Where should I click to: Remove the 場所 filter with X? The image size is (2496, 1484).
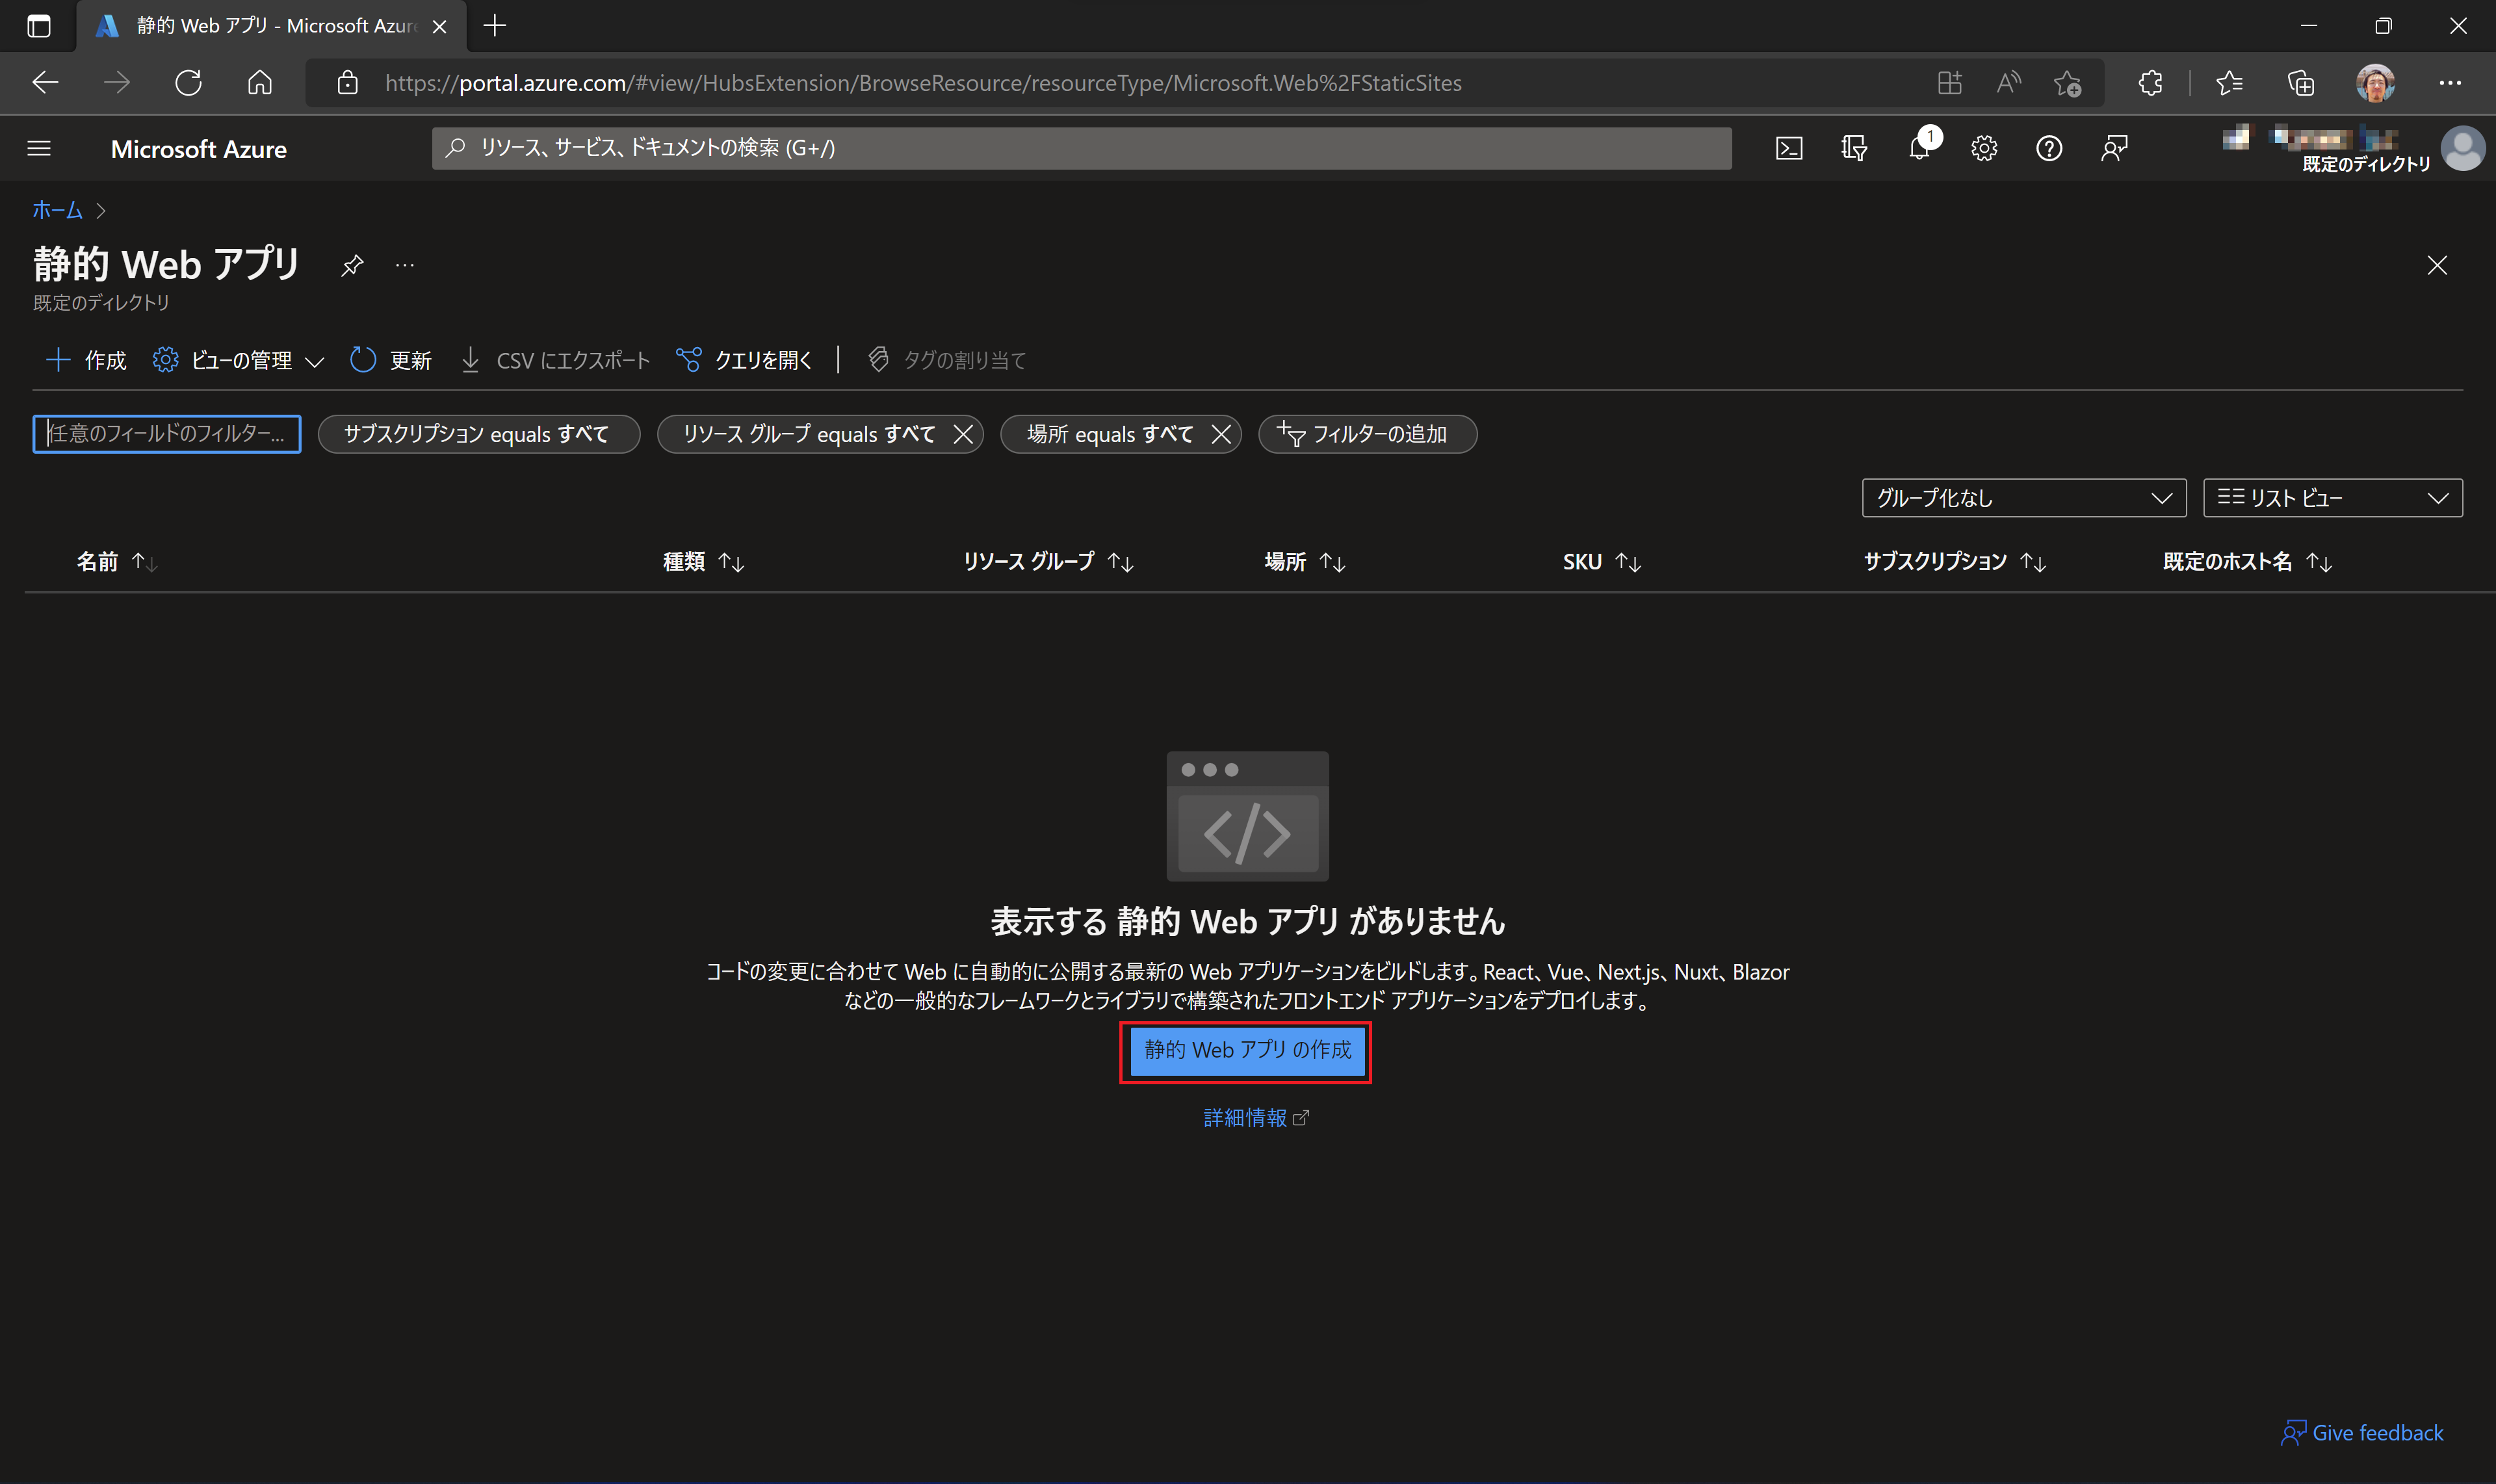click(1221, 434)
